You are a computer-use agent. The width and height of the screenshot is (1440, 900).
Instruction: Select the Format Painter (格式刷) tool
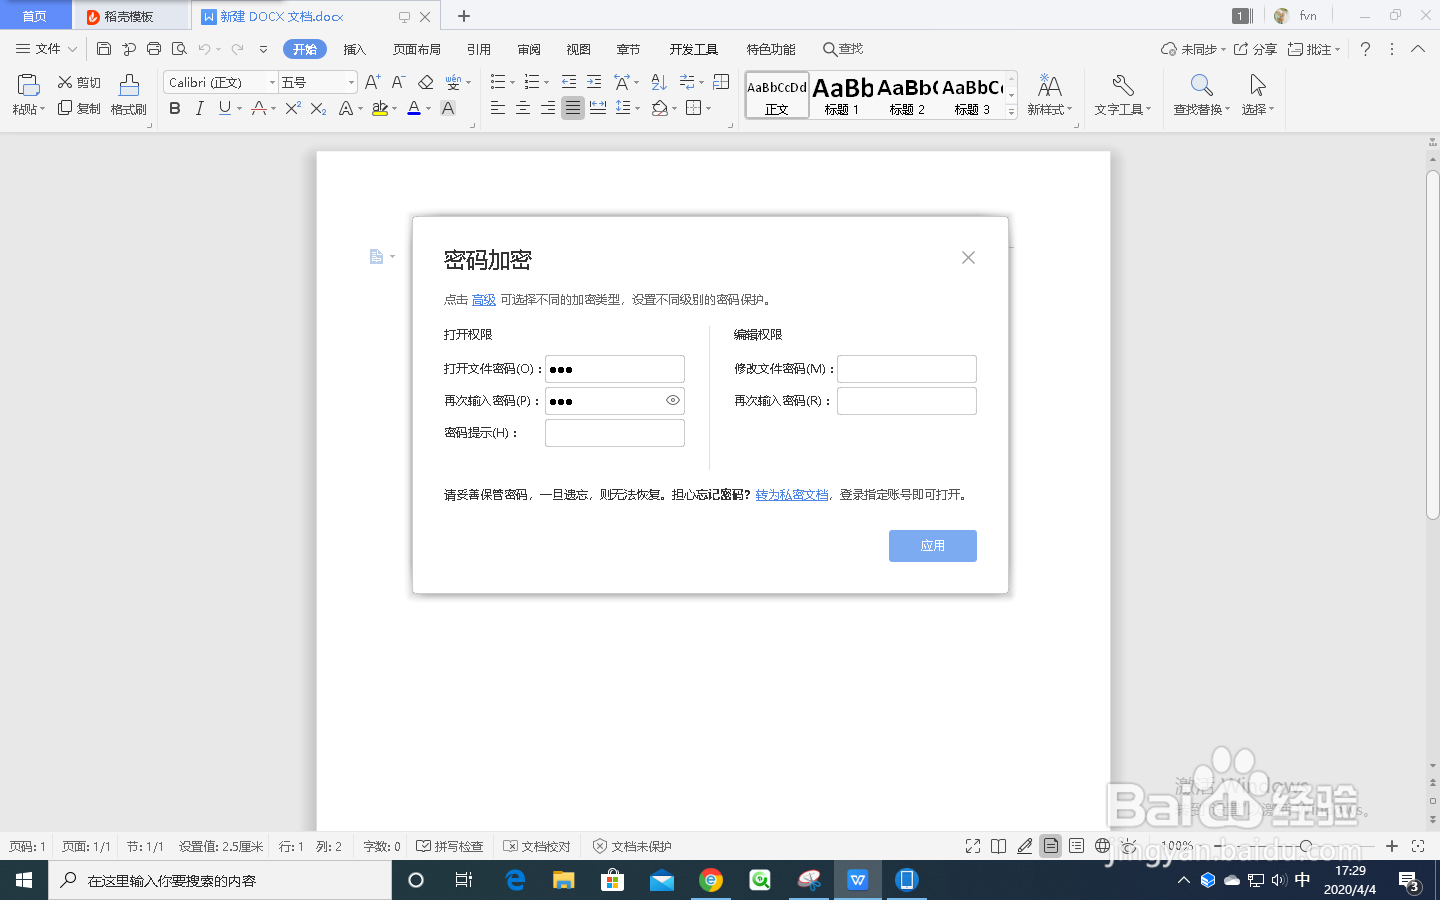[x=129, y=95]
